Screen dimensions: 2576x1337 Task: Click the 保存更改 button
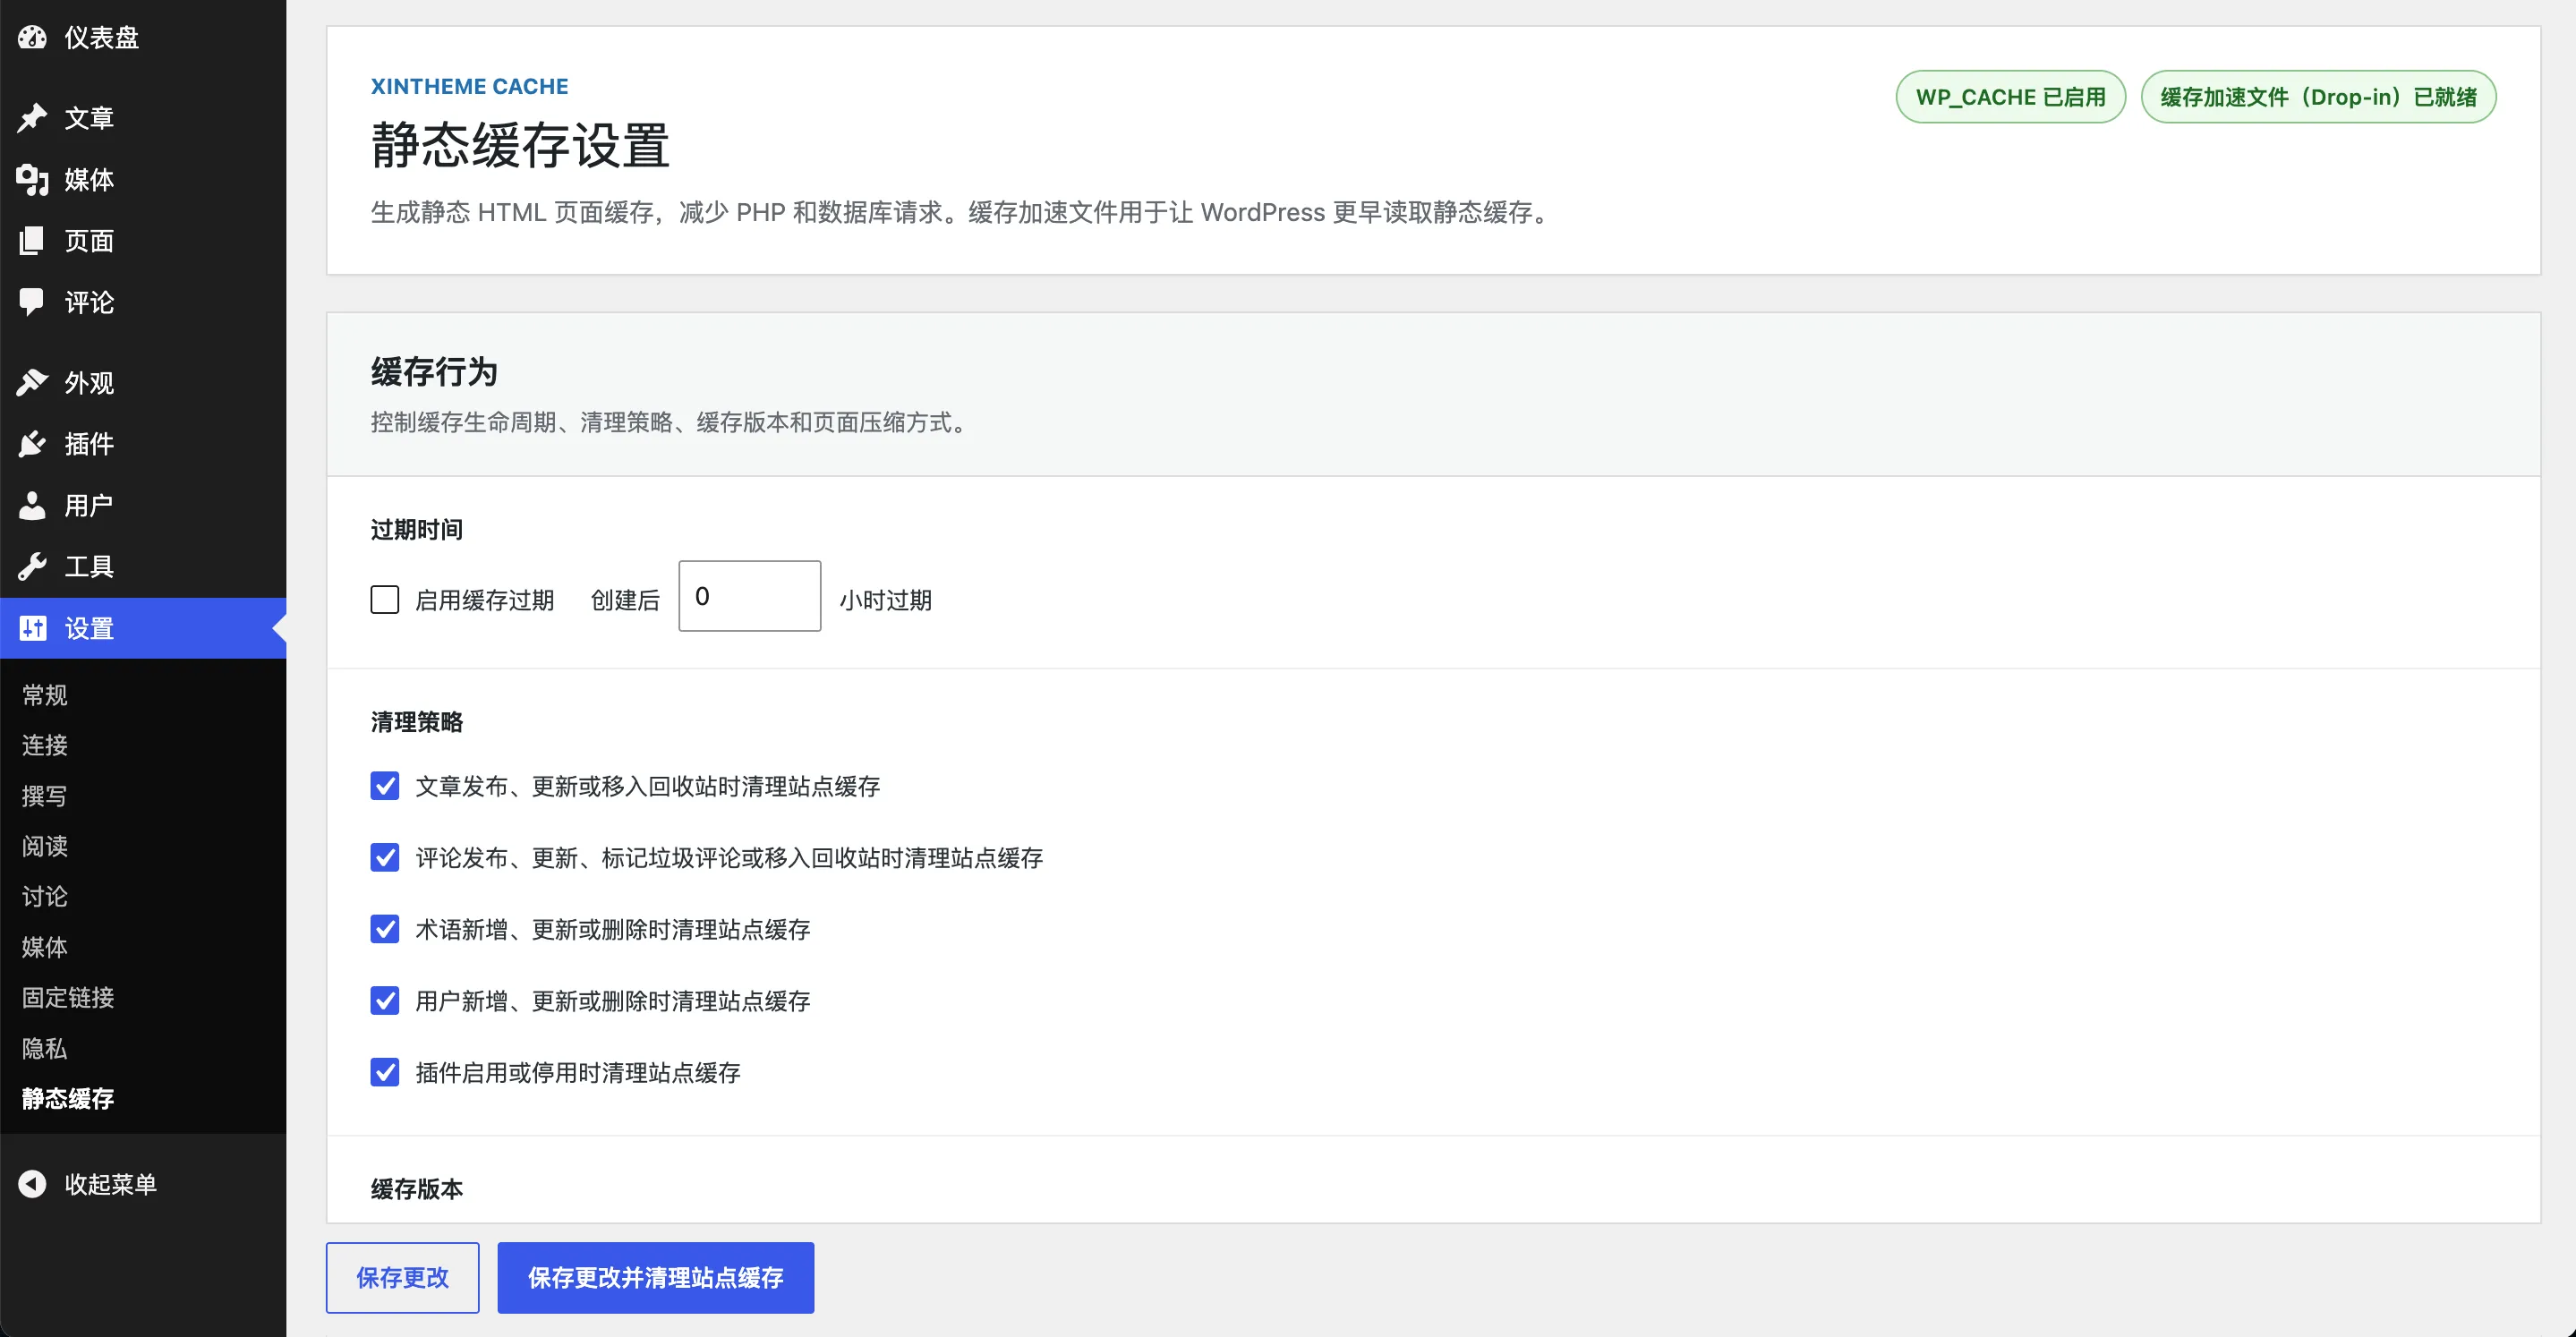(403, 1278)
